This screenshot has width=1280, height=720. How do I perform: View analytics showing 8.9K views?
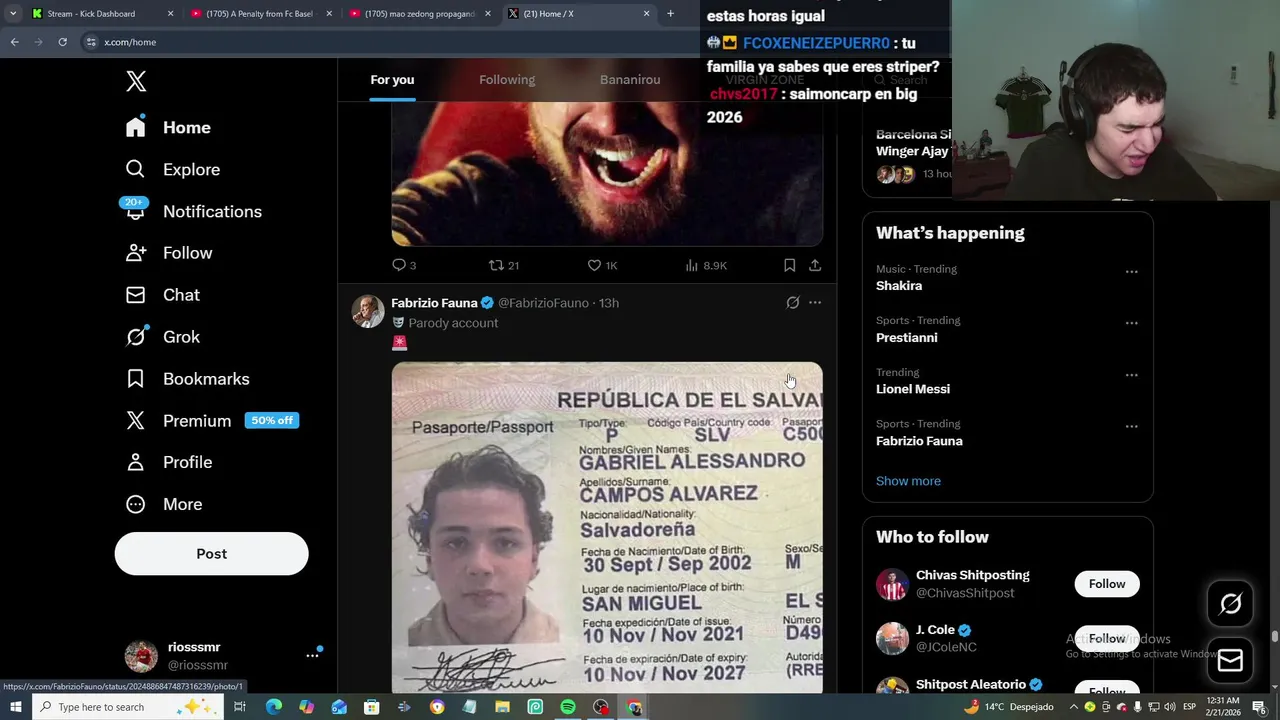pyautogui.click(x=706, y=265)
